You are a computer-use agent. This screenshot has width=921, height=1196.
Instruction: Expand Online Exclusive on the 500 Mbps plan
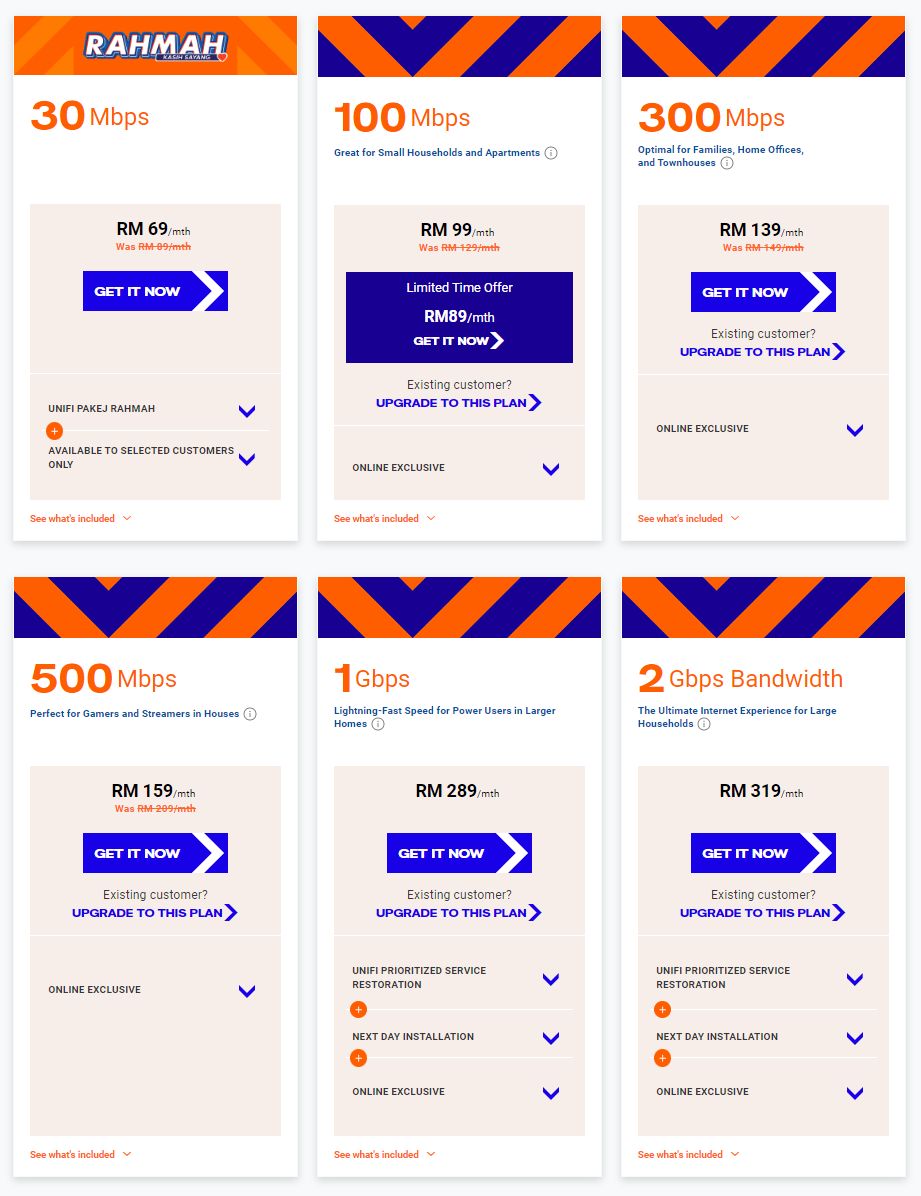(247, 992)
